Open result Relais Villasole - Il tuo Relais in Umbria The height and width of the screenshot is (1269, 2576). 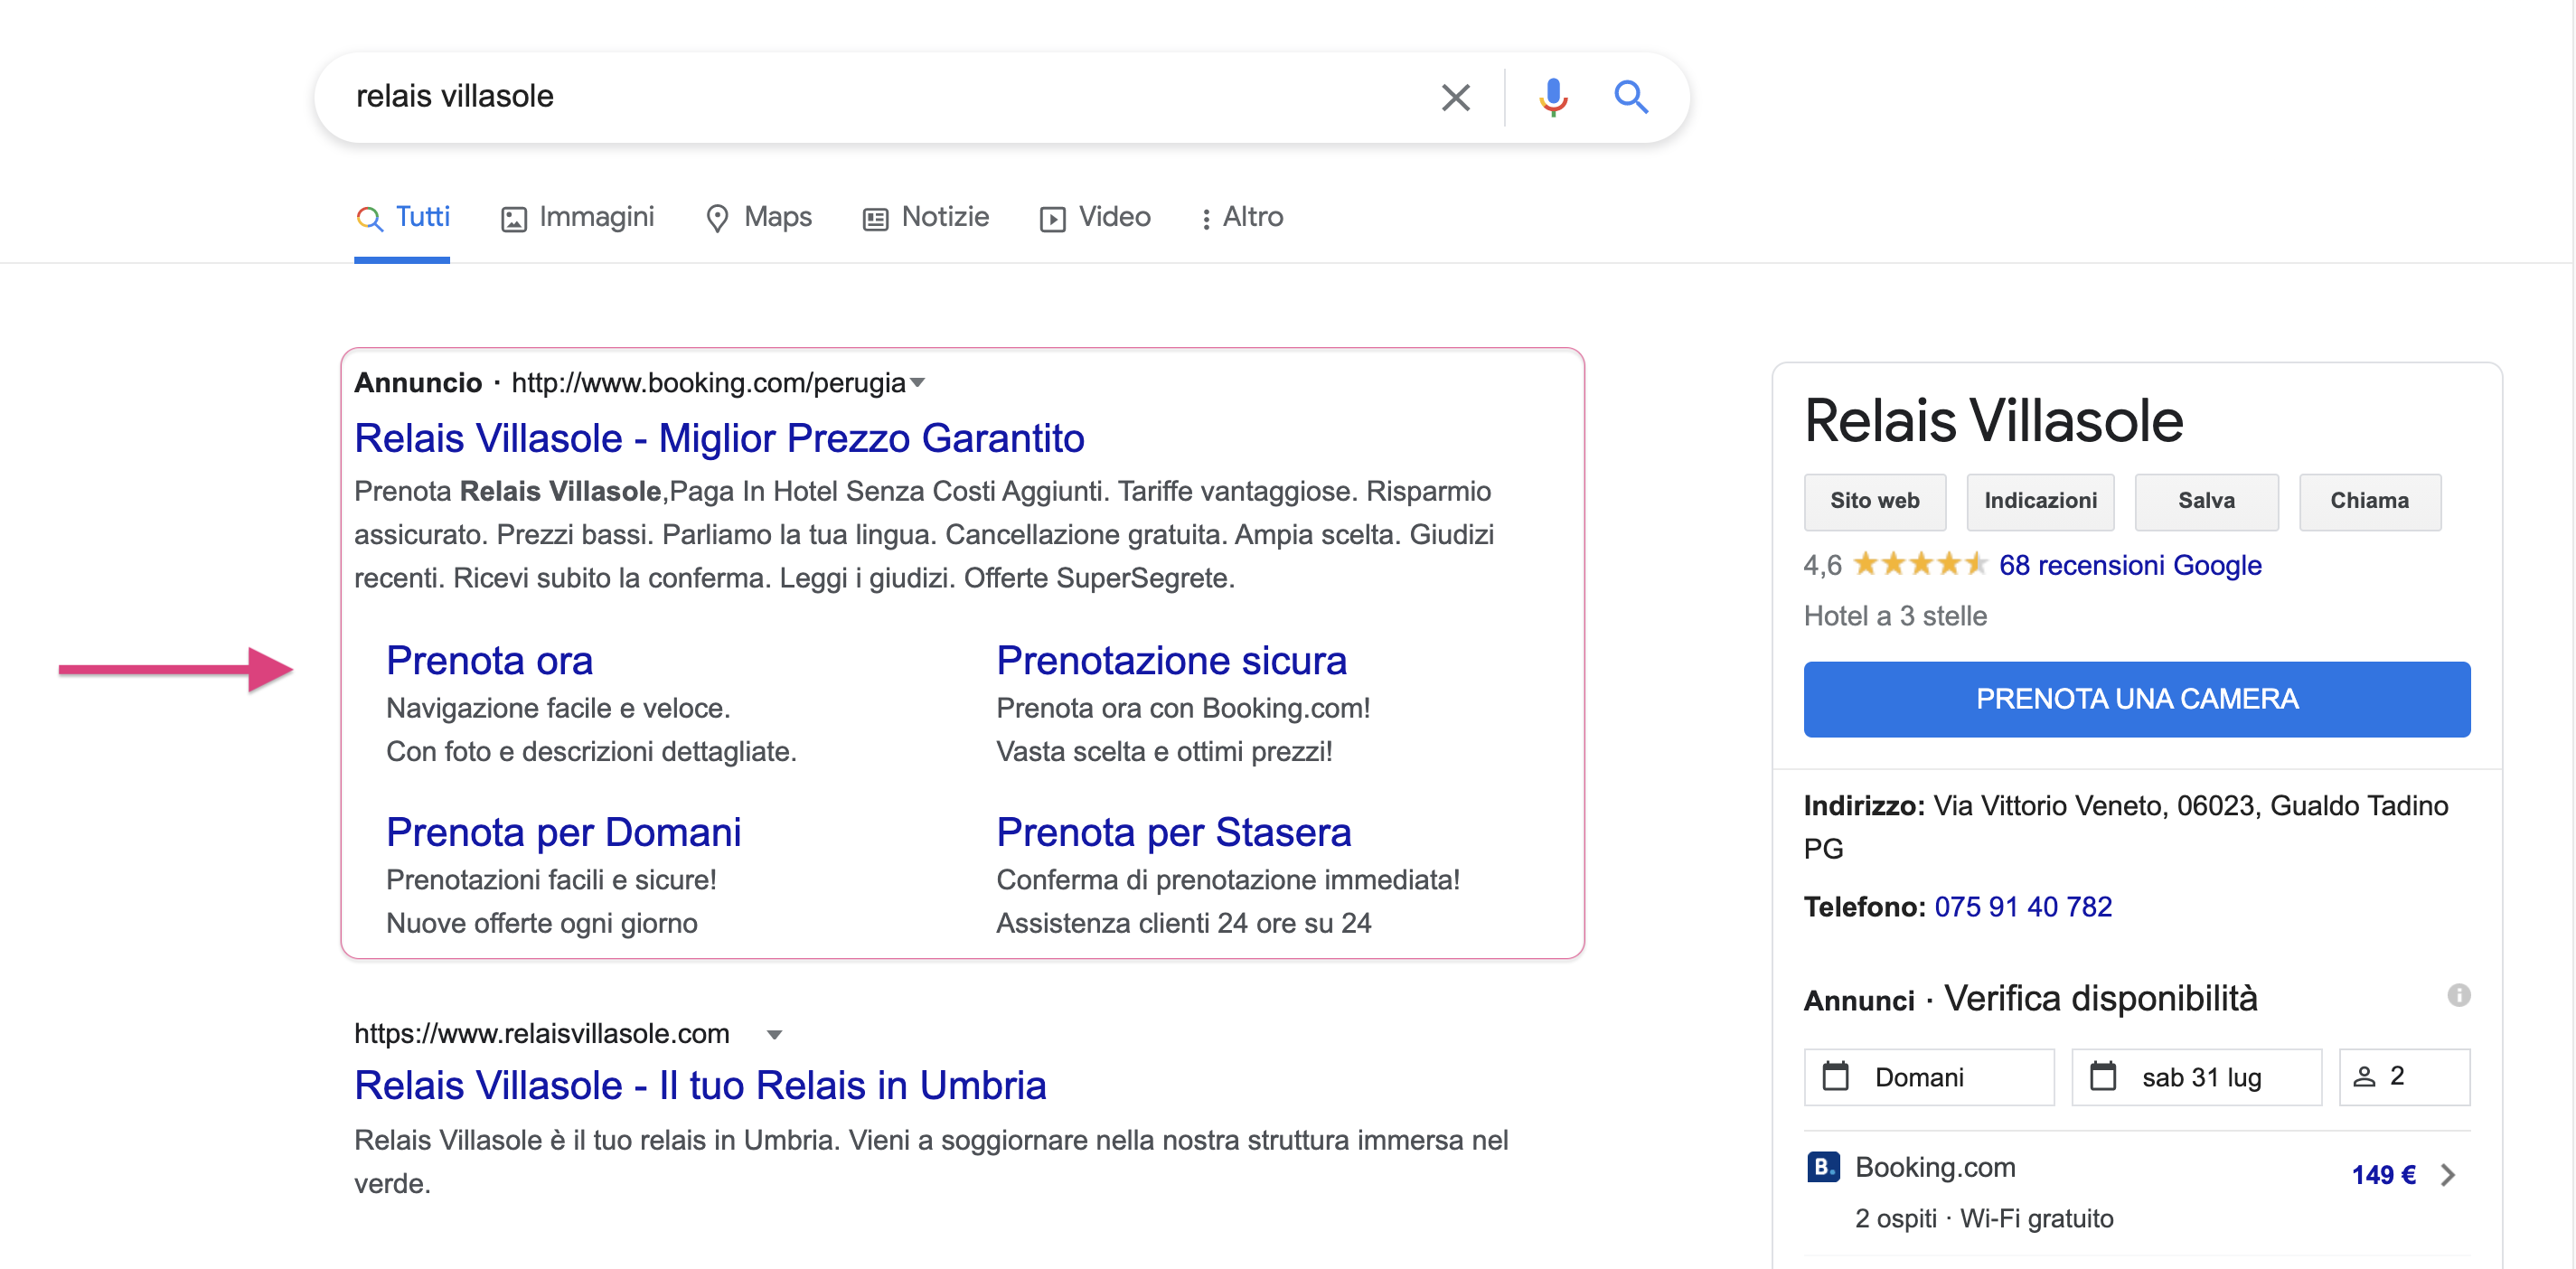tap(700, 1085)
